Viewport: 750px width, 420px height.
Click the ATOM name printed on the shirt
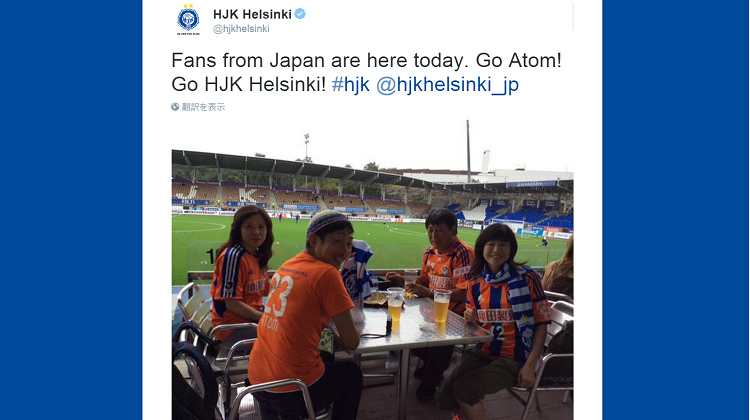click(x=267, y=323)
